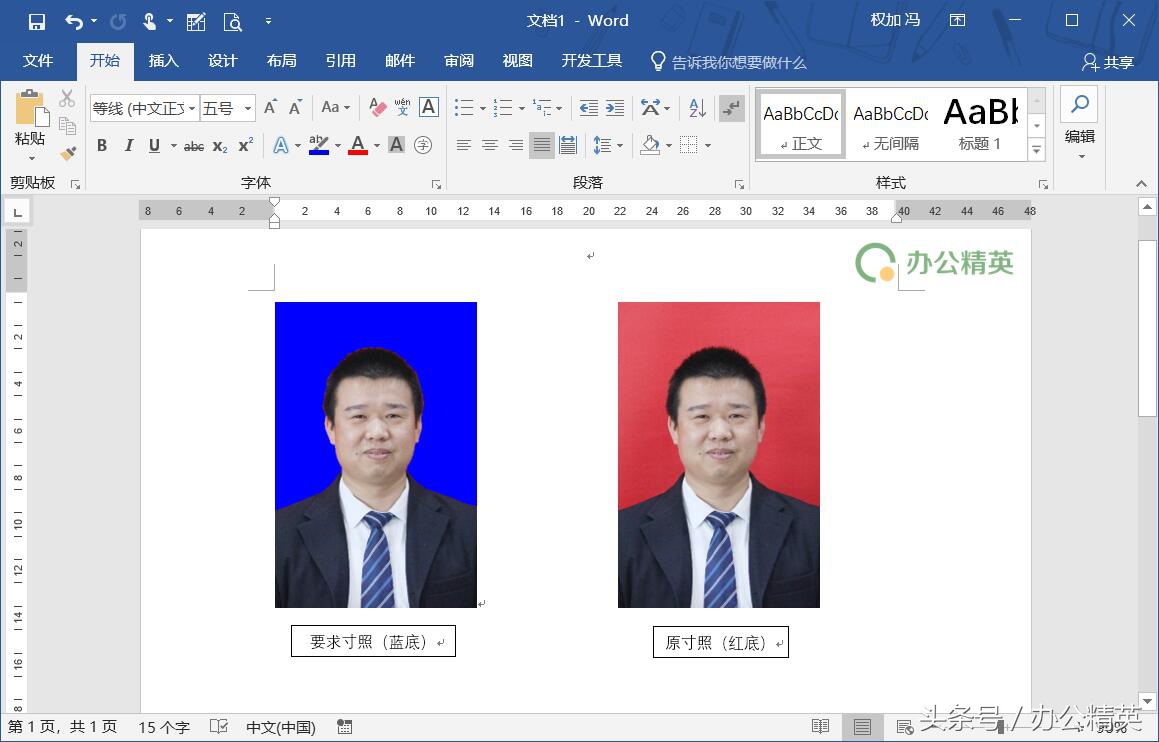1159x742 pixels.
Task: Select the Format Painter (格式刷) icon
Action: coord(67,152)
